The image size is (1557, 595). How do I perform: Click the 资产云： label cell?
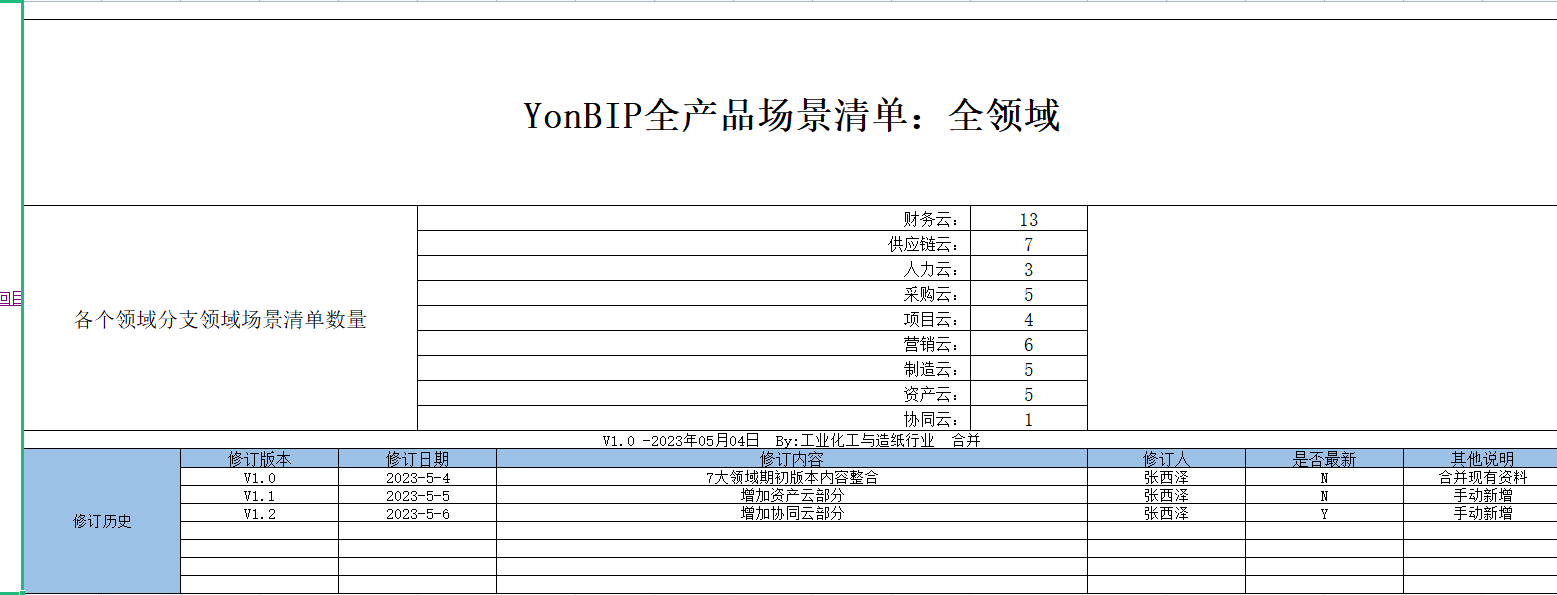(x=694, y=394)
